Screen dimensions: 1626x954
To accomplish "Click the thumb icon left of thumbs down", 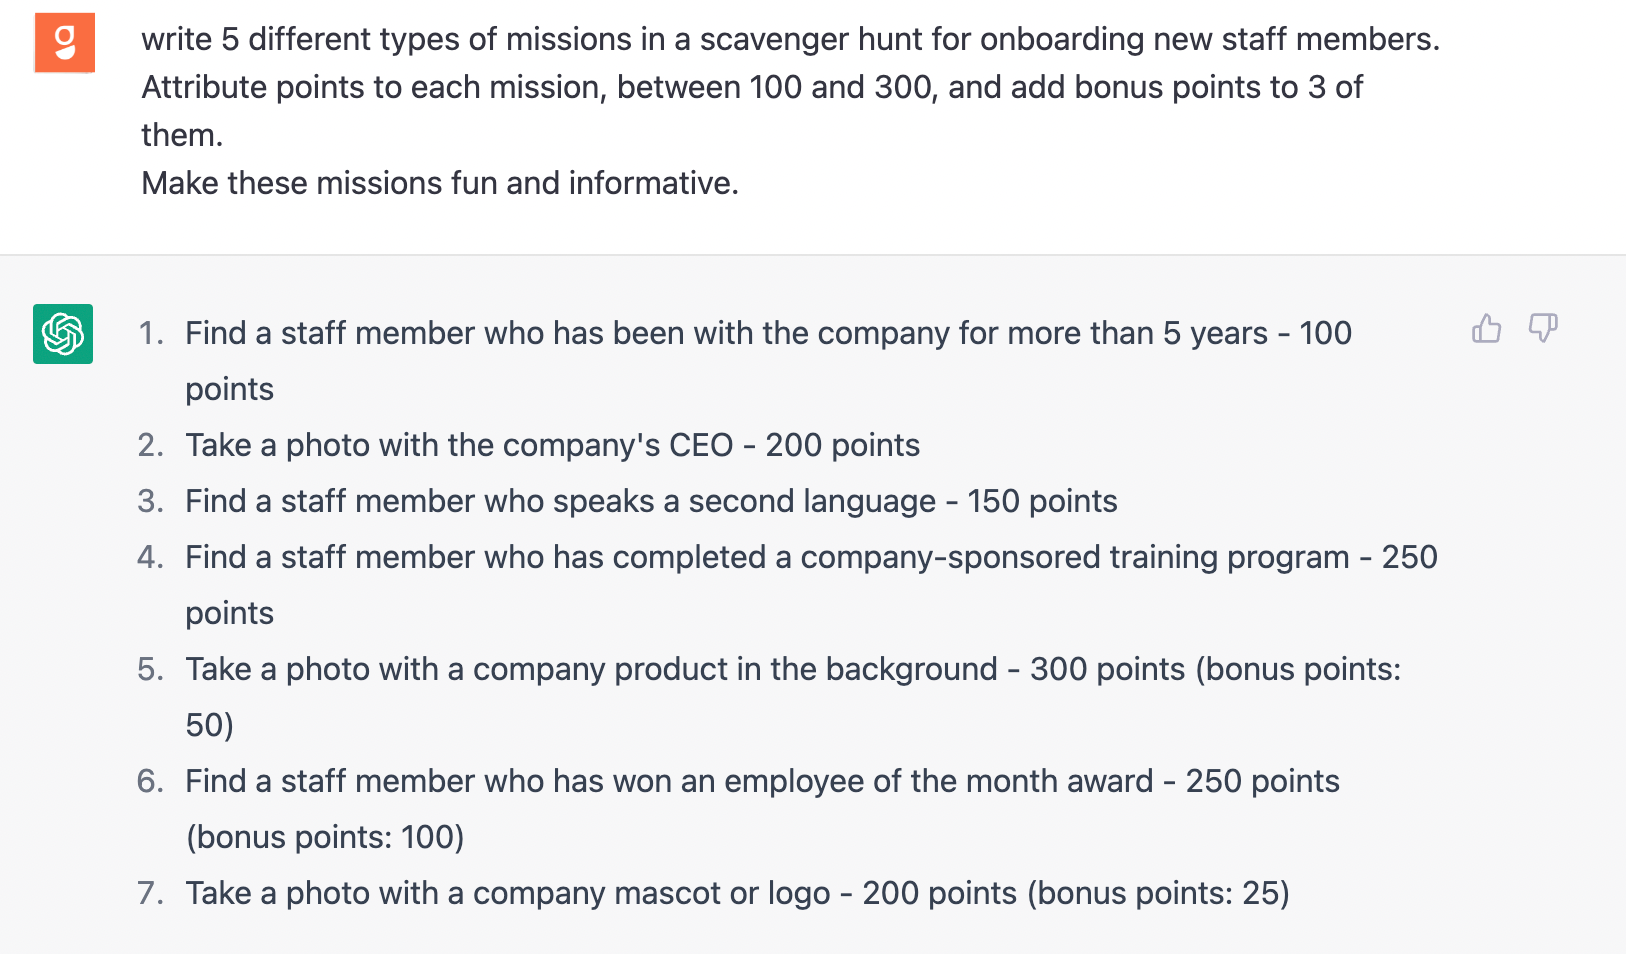I will coord(1487,329).
